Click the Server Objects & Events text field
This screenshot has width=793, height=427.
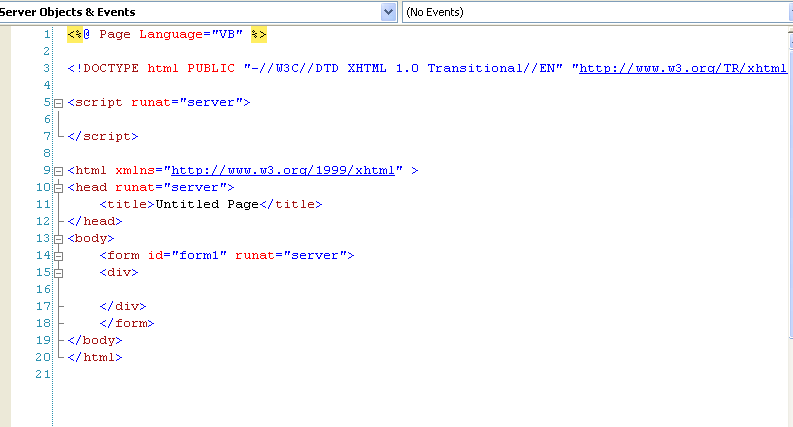[x=190, y=12]
